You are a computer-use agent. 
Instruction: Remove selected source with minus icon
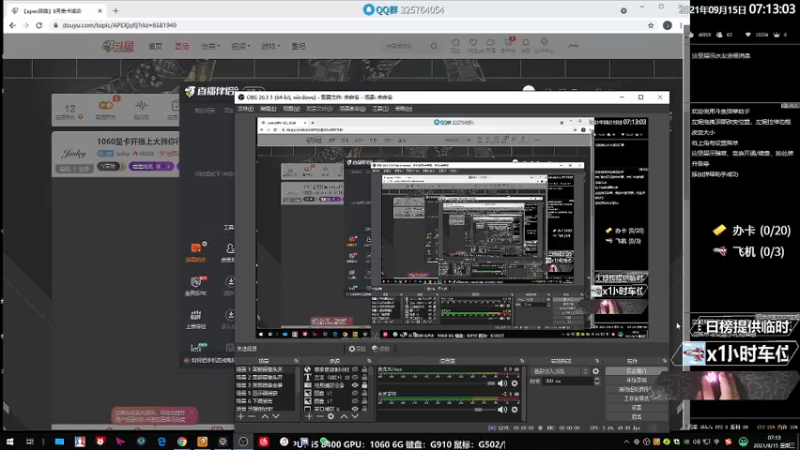[320, 416]
